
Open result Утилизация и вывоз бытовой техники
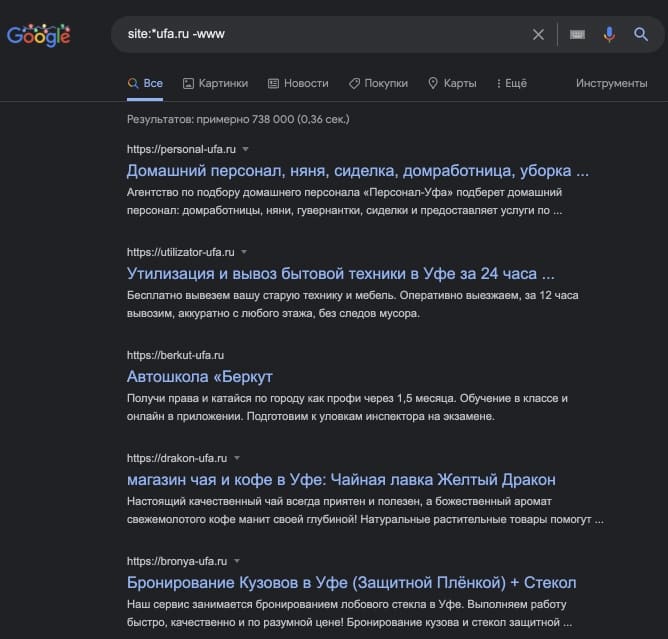341,273
